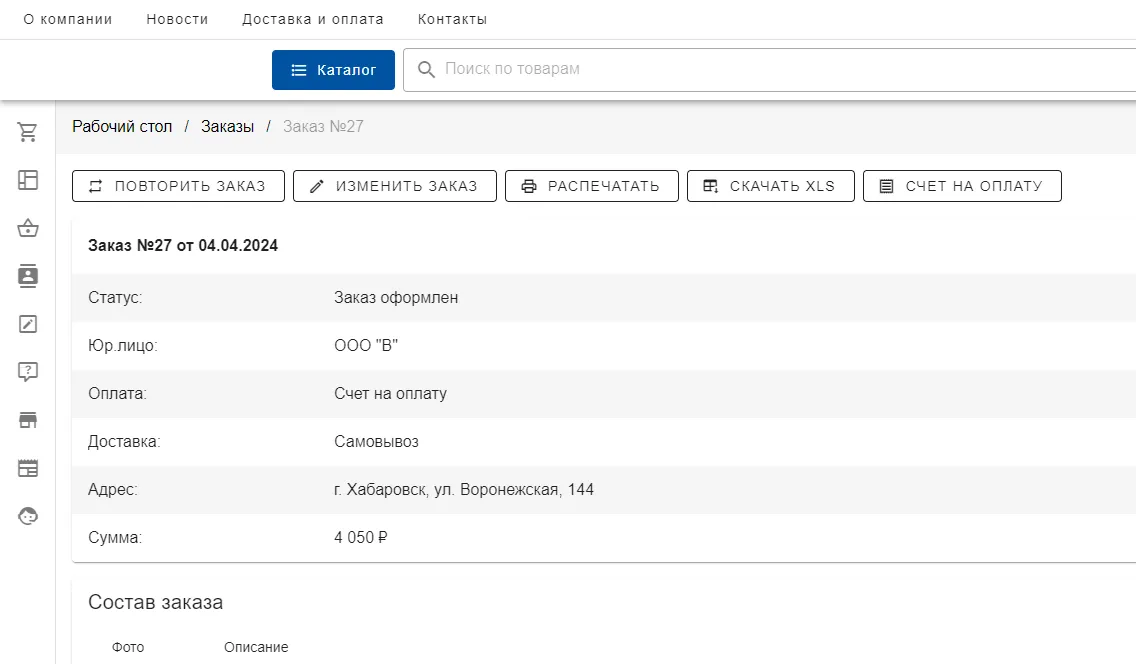Click the shopping cart sidebar icon
This screenshot has width=1136, height=664.
point(28,132)
